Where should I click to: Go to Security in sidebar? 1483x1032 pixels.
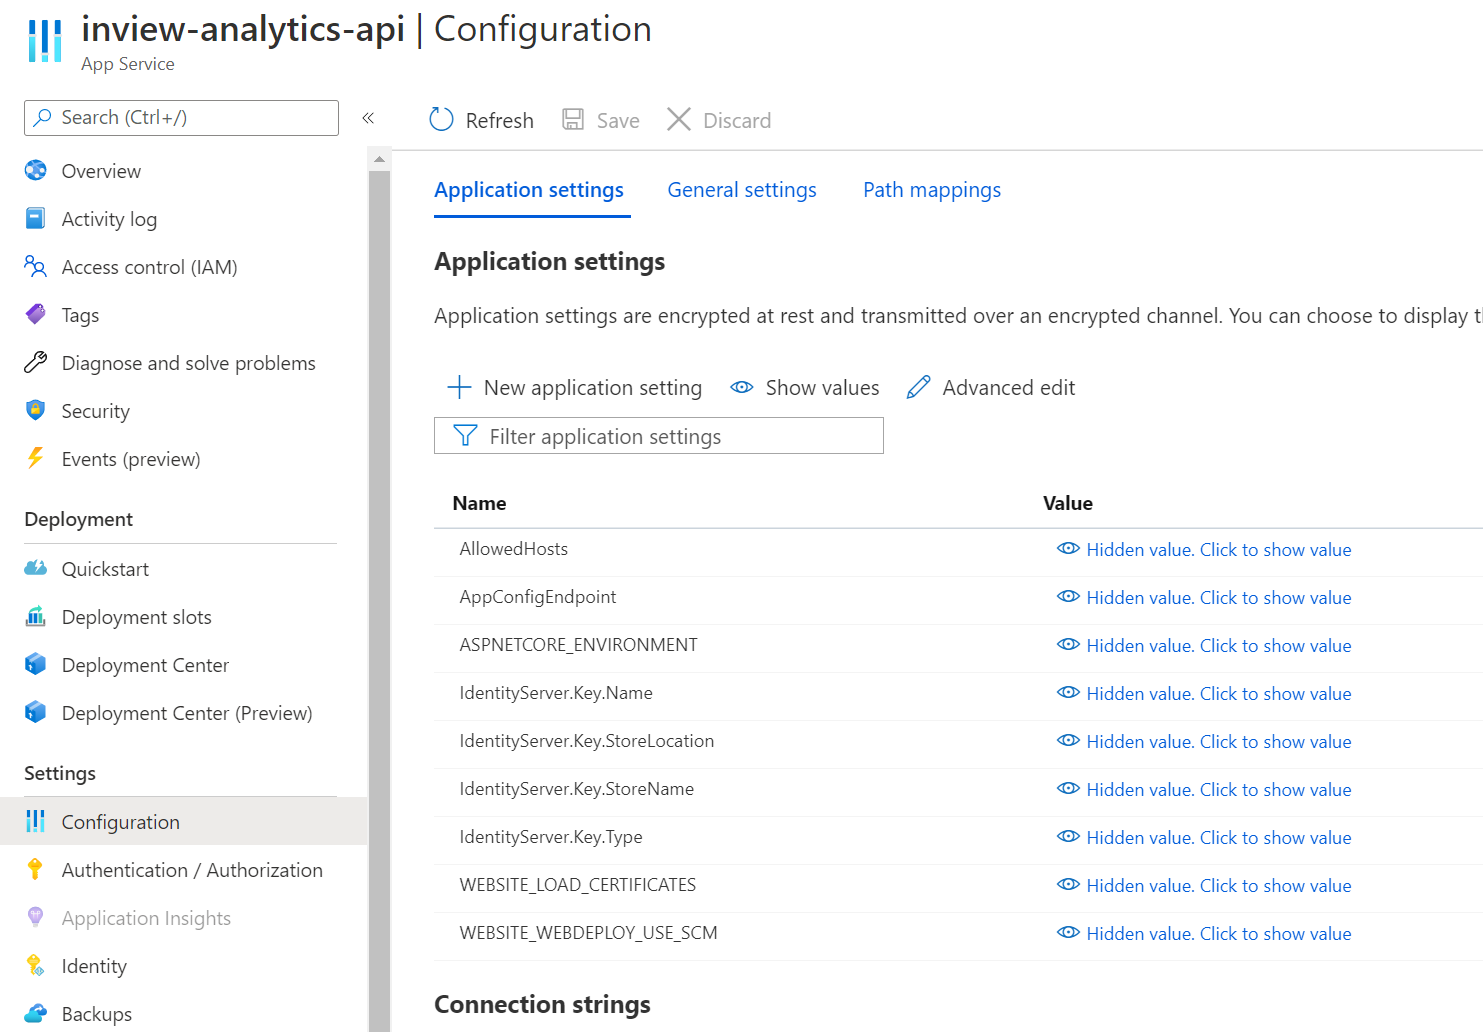click(x=95, y=411)
